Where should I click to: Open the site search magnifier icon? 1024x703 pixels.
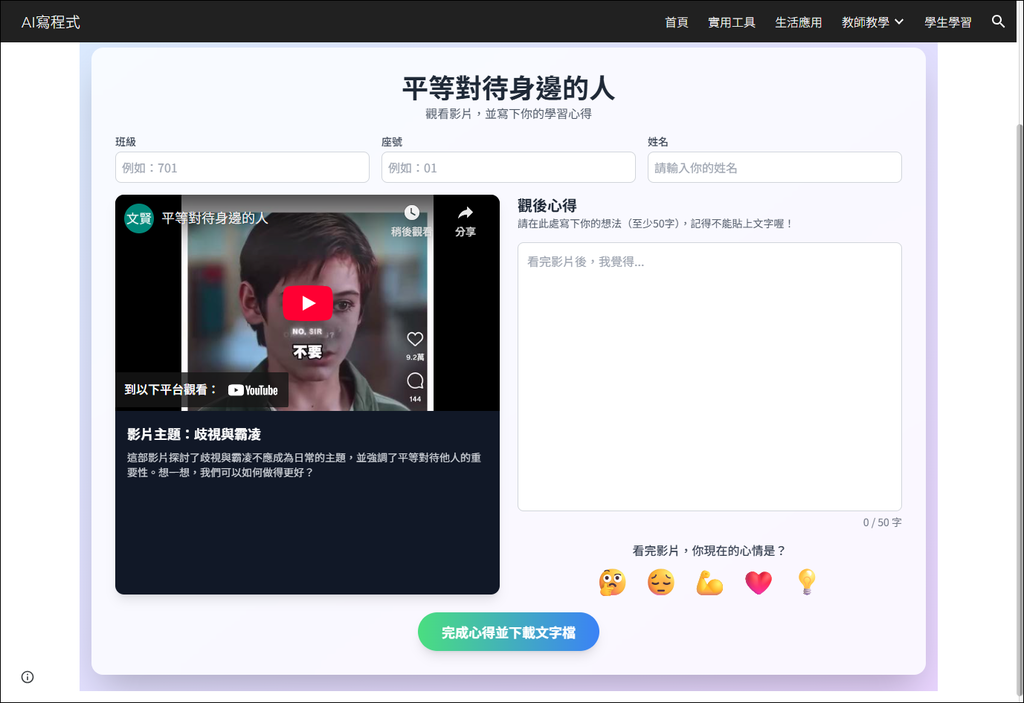998,22
